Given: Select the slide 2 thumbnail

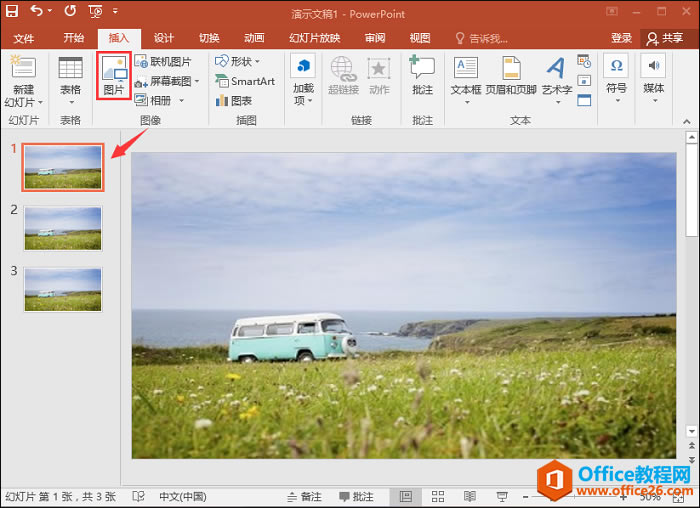Looking at the screenshot, I should point(63,228).
